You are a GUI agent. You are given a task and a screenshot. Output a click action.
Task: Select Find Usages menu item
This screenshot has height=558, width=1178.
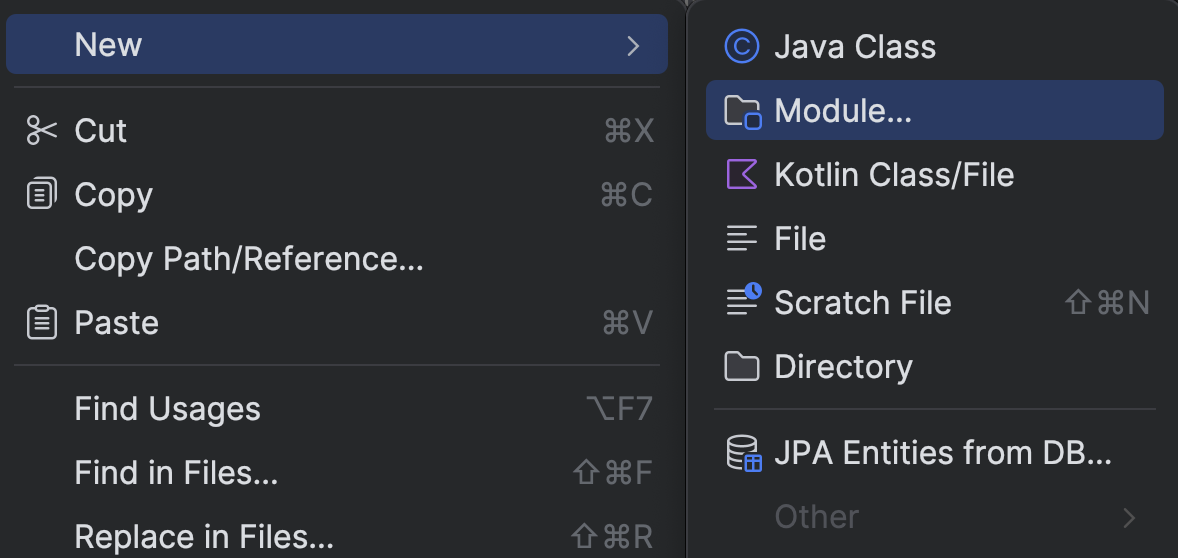pyautogui.click(x=167, y=409)
